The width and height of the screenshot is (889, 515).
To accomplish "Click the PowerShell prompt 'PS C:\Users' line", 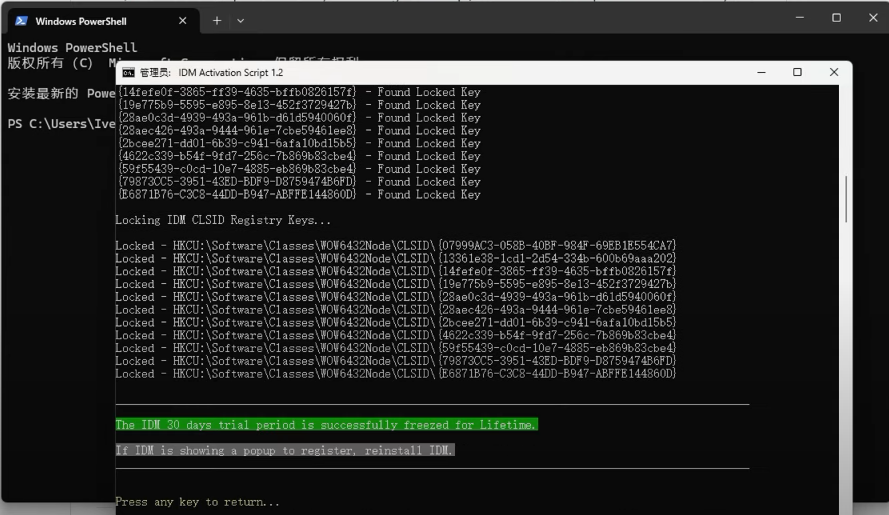I will point(60,124).
